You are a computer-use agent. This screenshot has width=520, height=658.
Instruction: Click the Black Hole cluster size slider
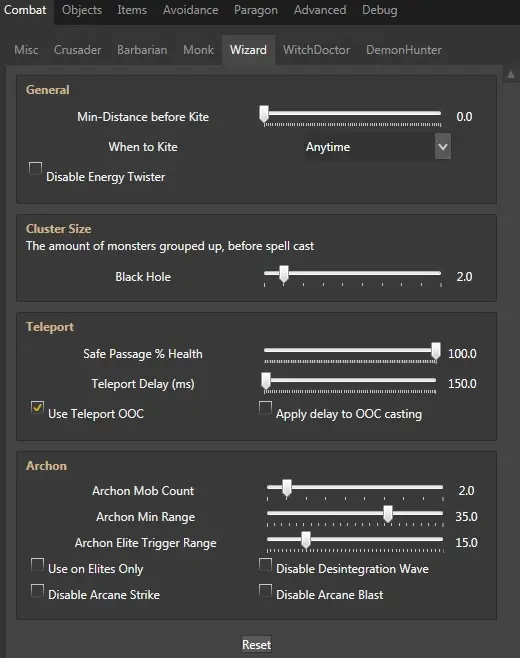(x=353, y=276)
